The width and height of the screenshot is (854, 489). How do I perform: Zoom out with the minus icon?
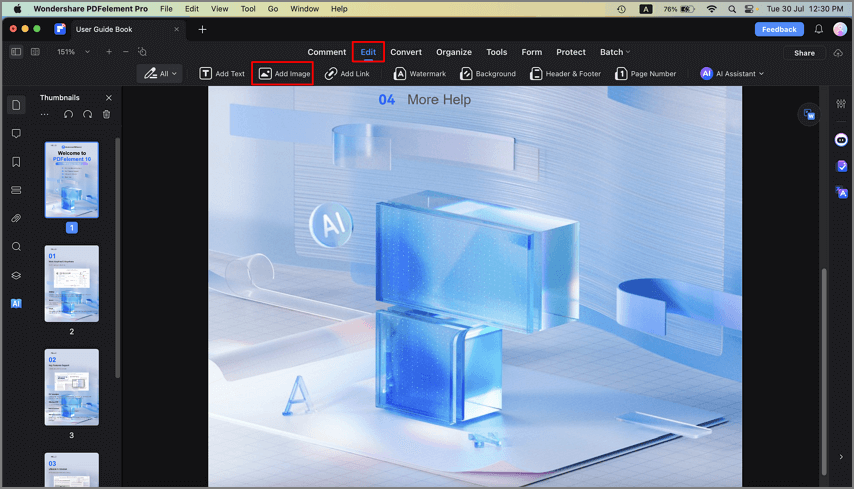click(126, 52)
